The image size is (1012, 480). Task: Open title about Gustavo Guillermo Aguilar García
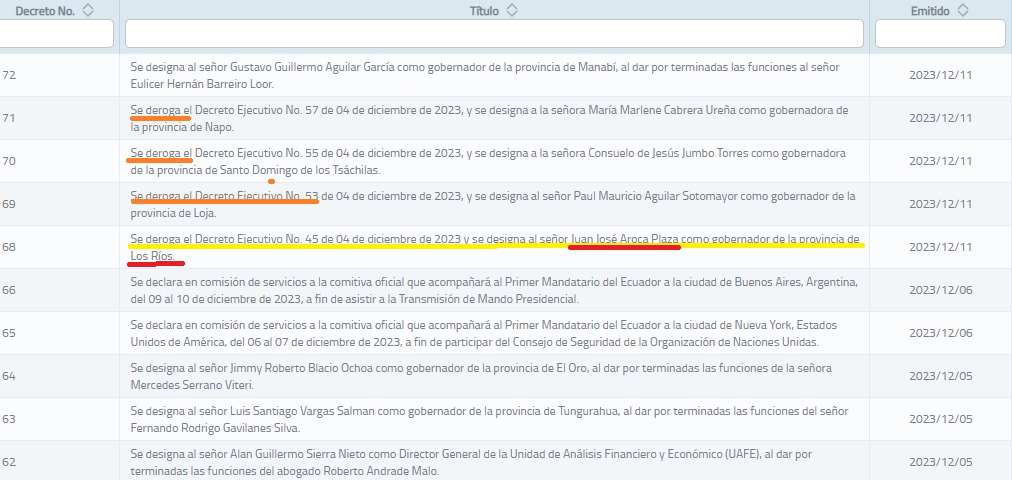485,75
